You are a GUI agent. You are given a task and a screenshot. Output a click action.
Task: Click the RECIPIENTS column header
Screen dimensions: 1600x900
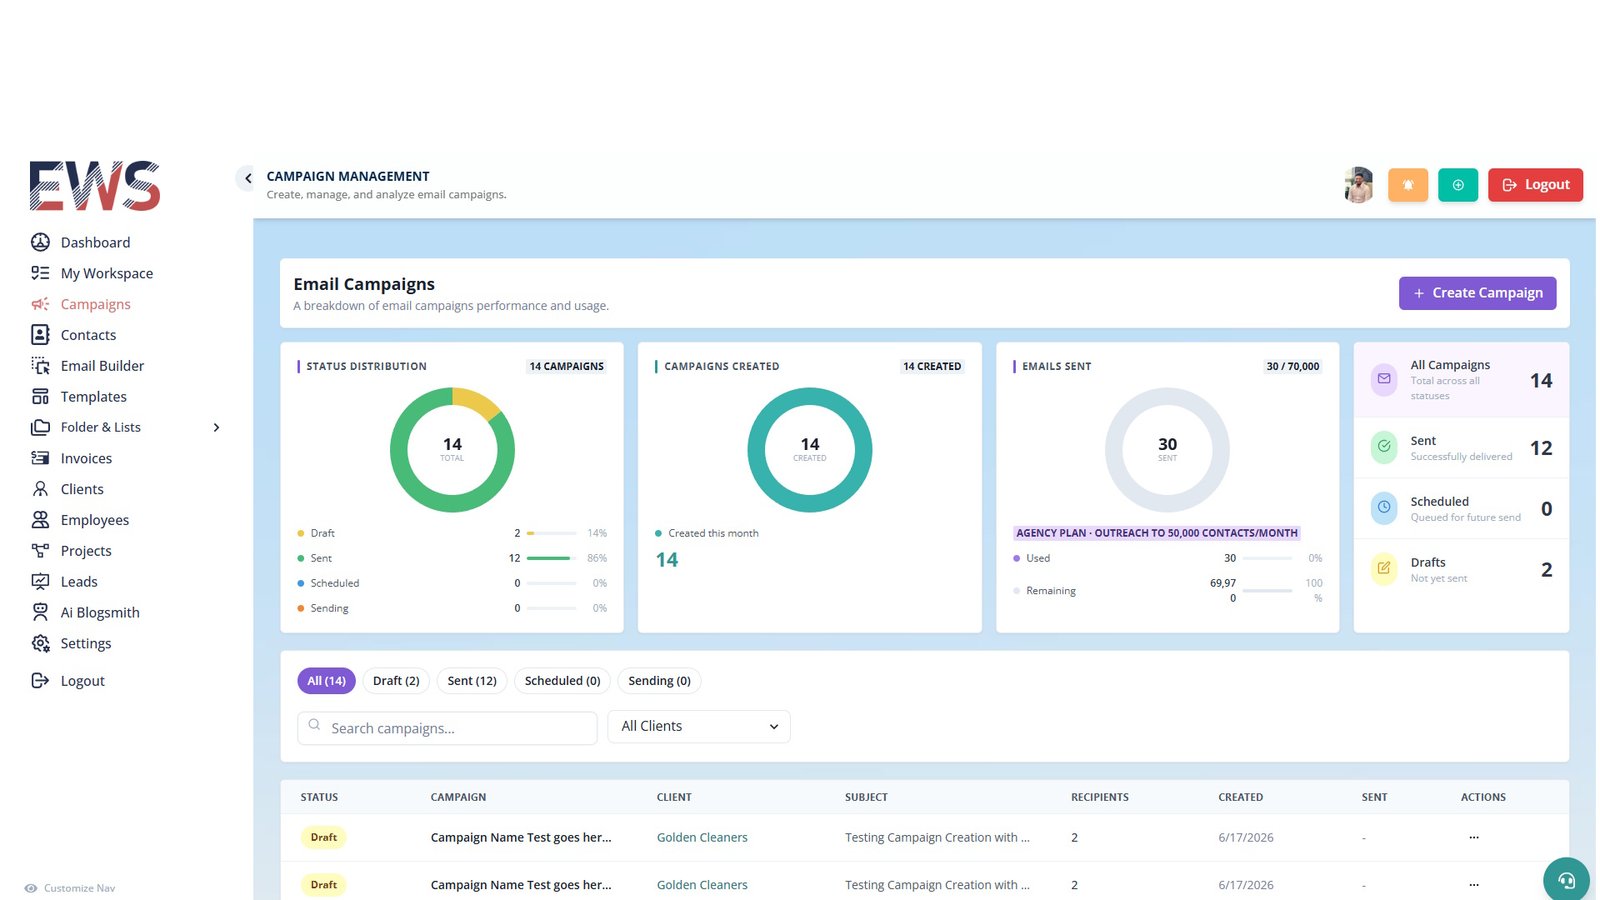(1100, 797)
